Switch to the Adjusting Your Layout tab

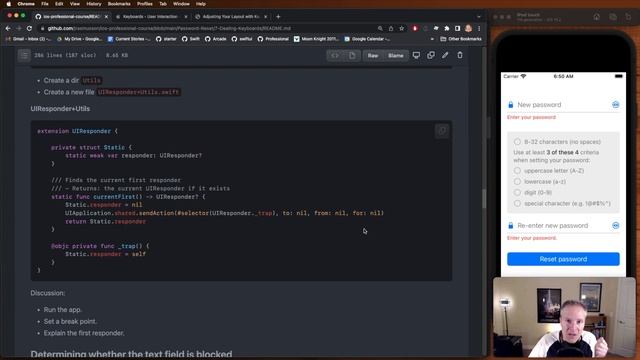pos(231,17)
